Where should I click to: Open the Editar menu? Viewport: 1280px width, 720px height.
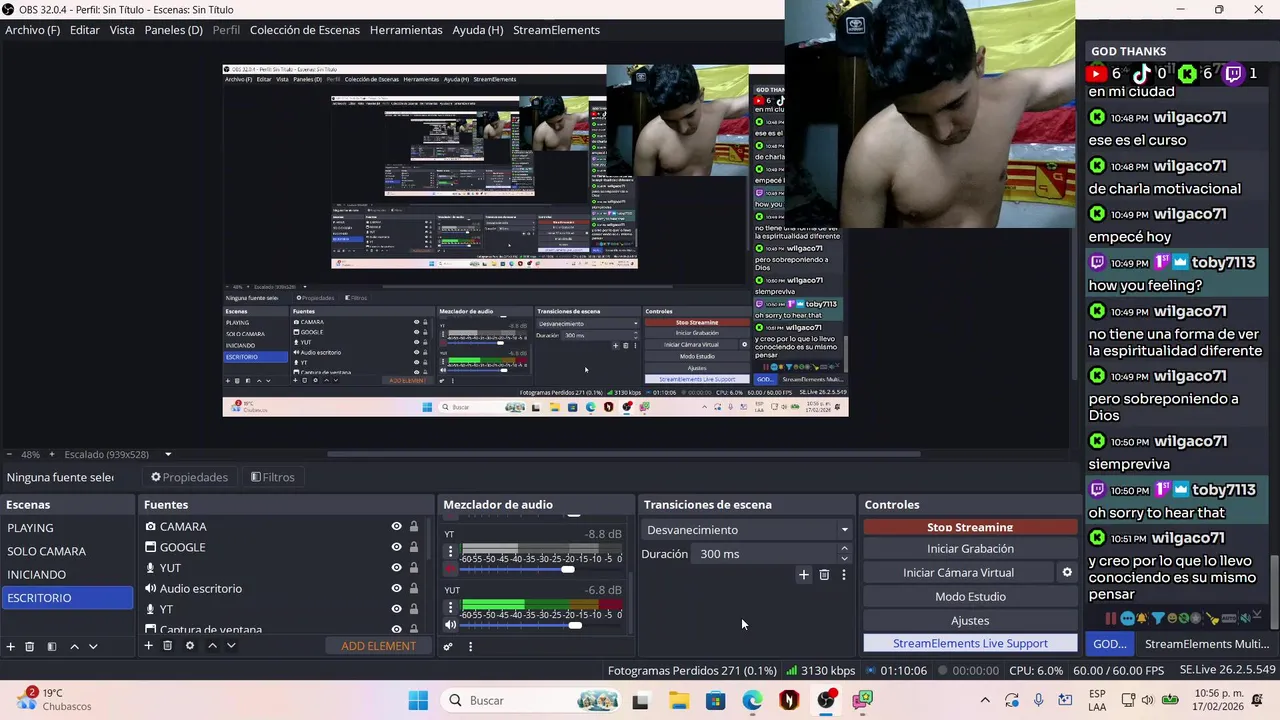pos(85,30)
